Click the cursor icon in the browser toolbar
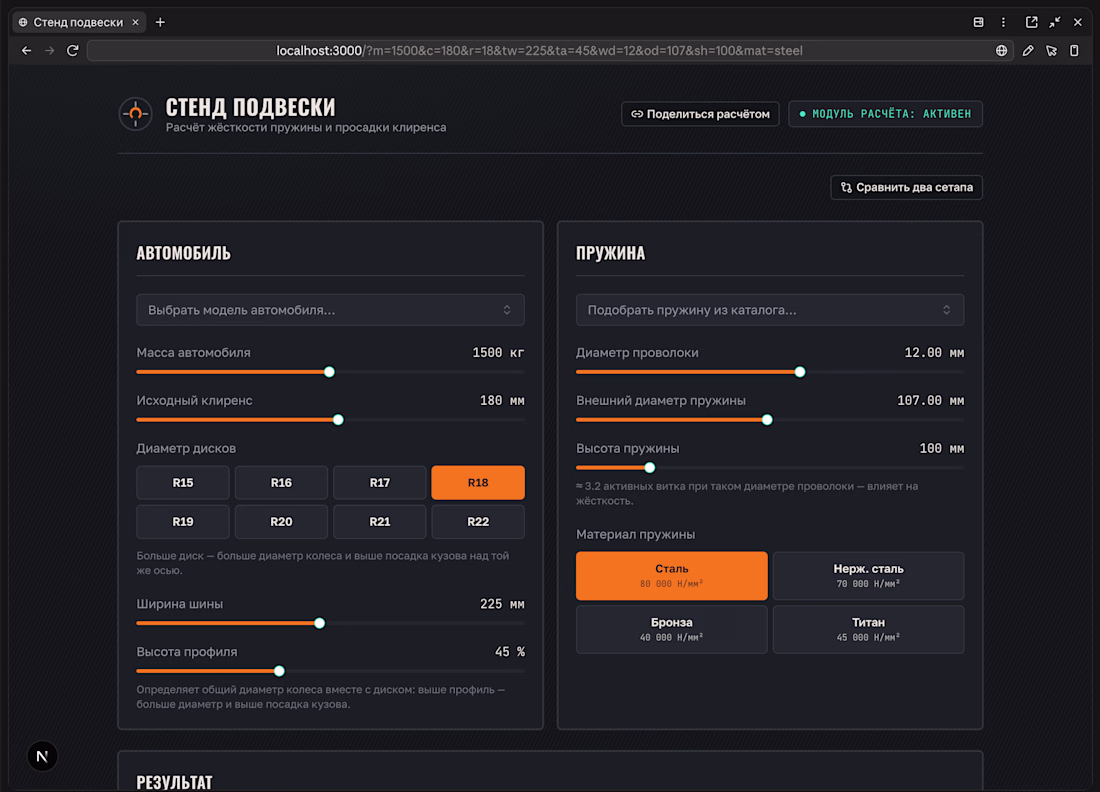Viewport: 1100px width, 792px height. (1051, 51)
